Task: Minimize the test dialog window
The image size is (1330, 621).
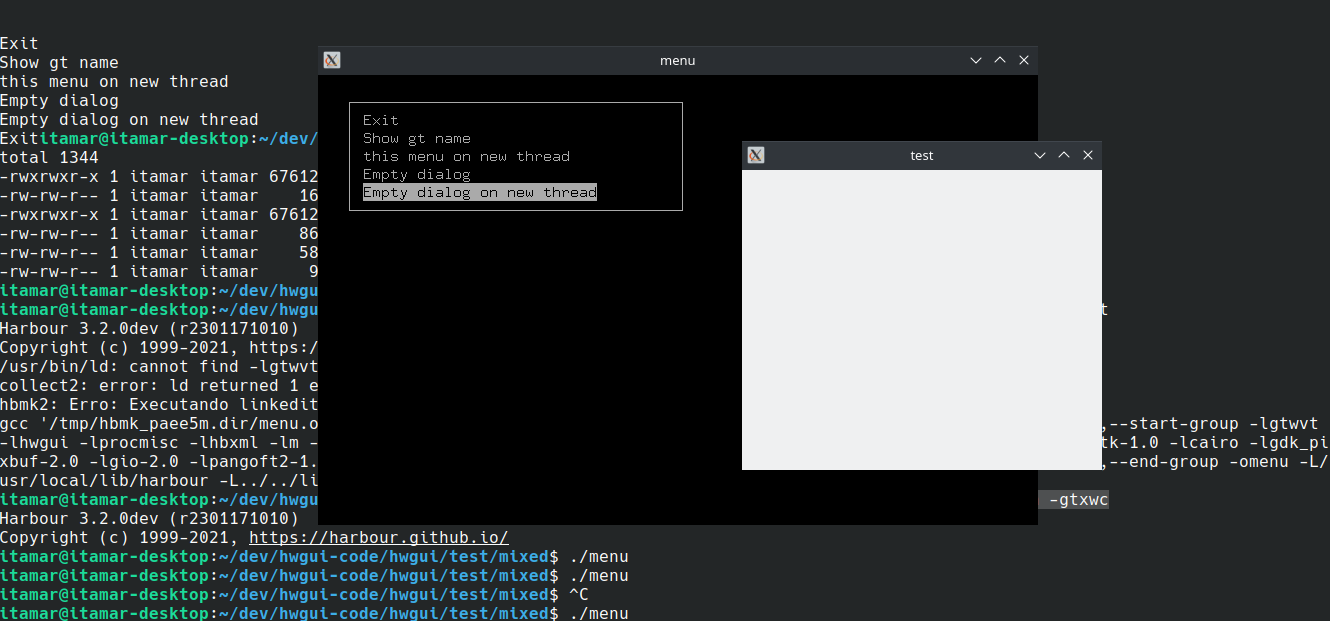Action: pyautogui.click(x=1040, y=155)
